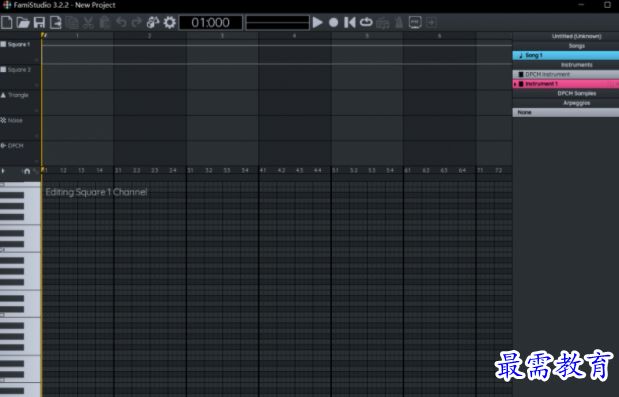The image size is (619, 397).
Task: Toggle mute via the Triangle channel icon
Action: pos(3,95)
